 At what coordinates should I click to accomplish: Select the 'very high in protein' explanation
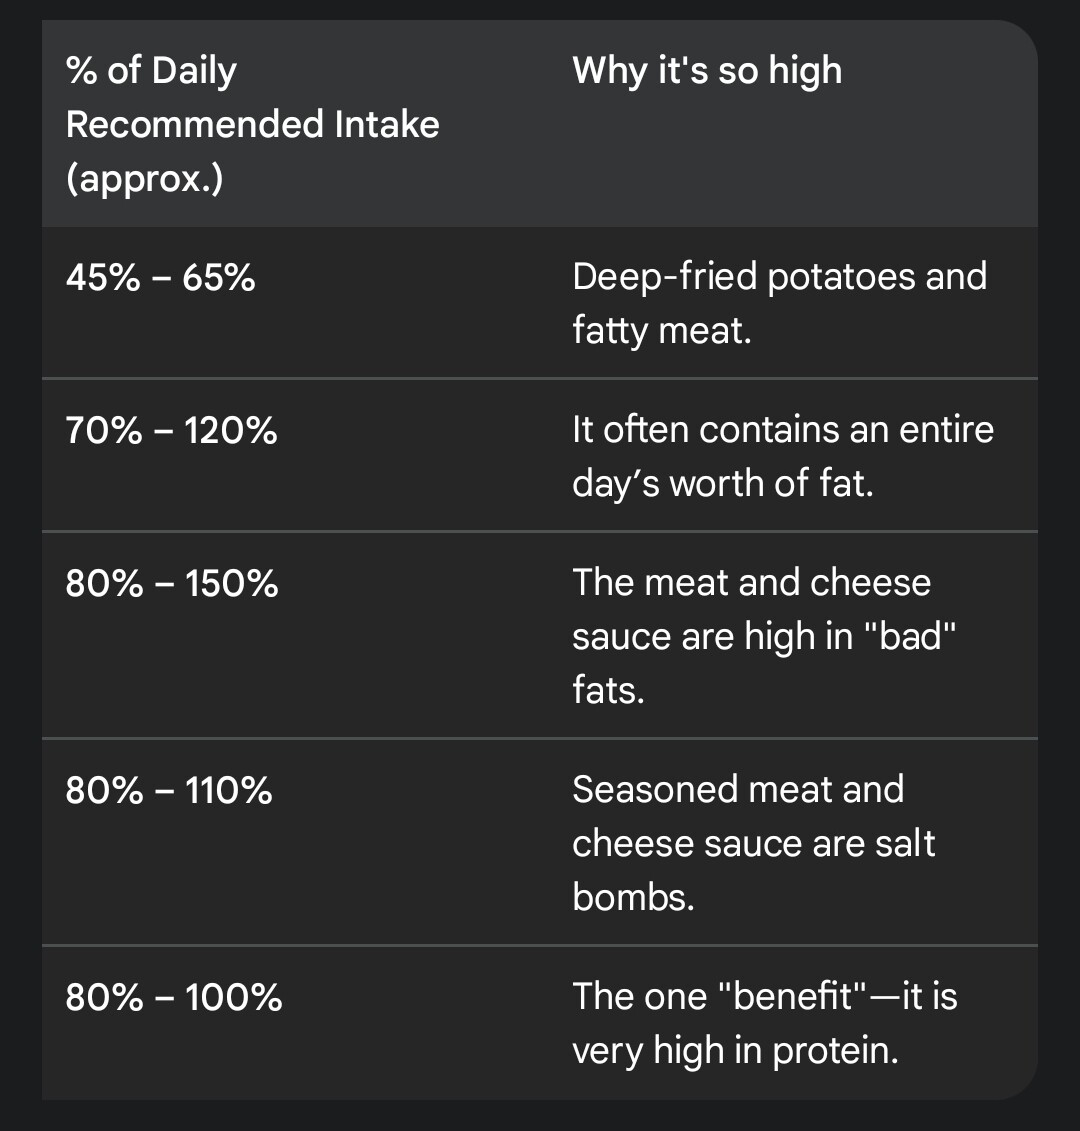tap(764, 1023)
